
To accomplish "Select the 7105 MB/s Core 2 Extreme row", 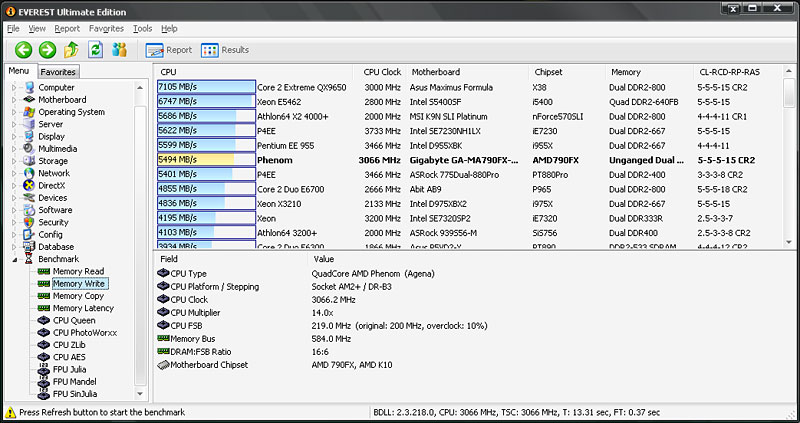I will point(468,87).
